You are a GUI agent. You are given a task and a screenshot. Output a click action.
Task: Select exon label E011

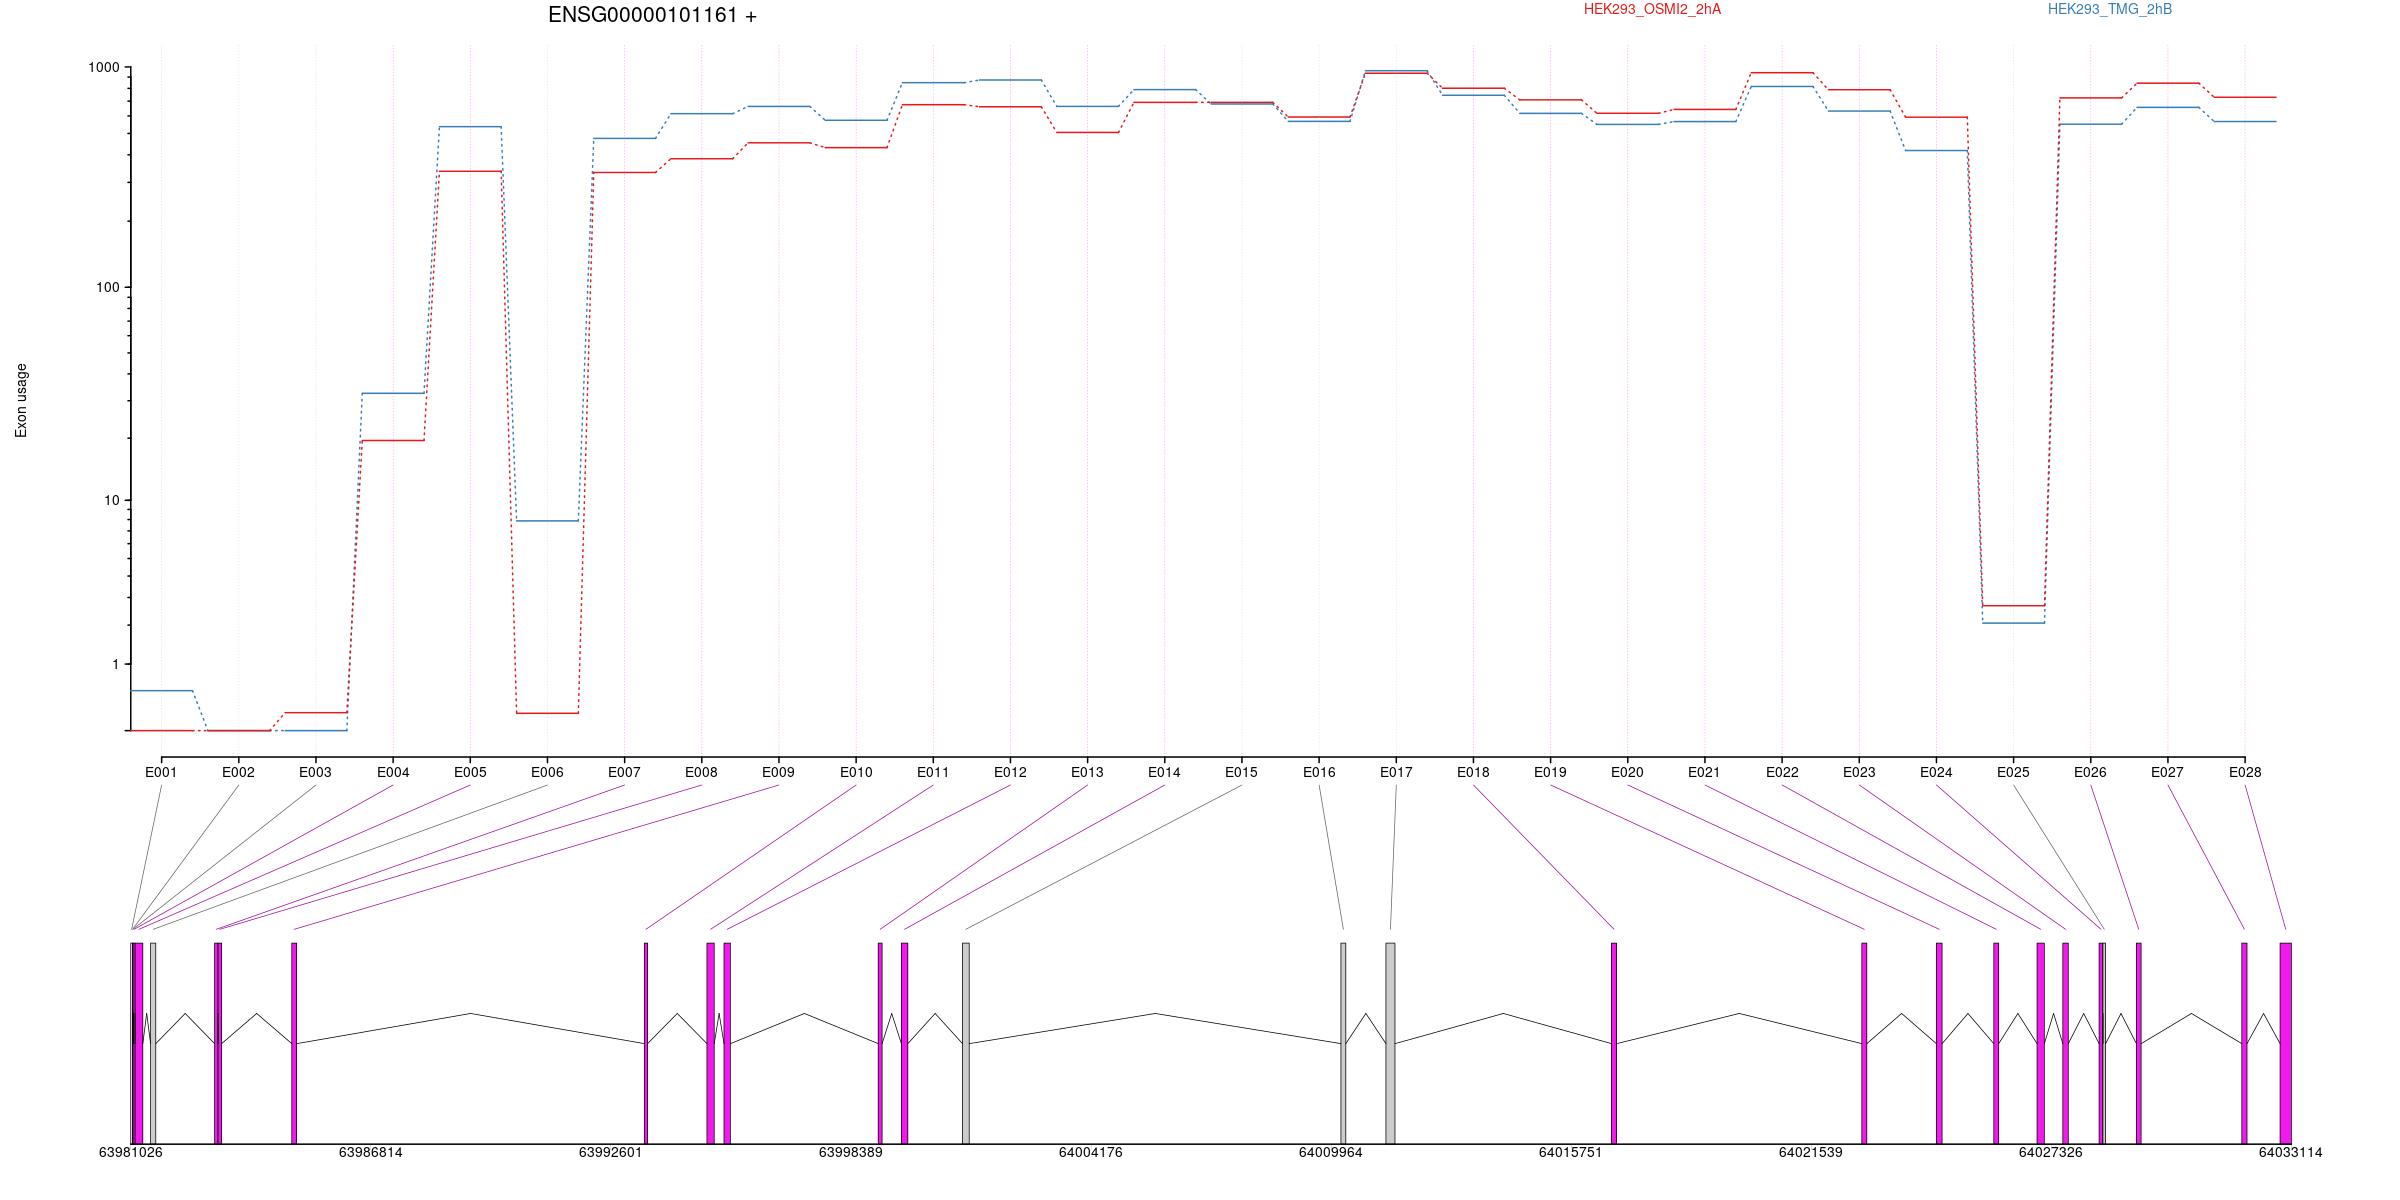pyautogui.click(x=933, y=772)
